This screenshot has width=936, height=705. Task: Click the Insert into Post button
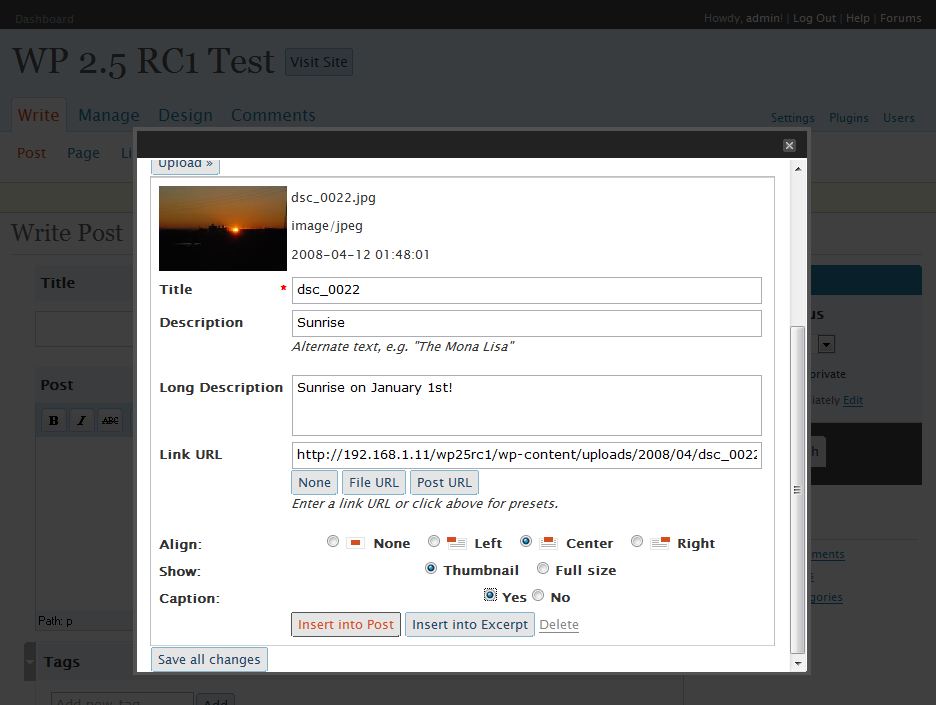tap(346, 624)
